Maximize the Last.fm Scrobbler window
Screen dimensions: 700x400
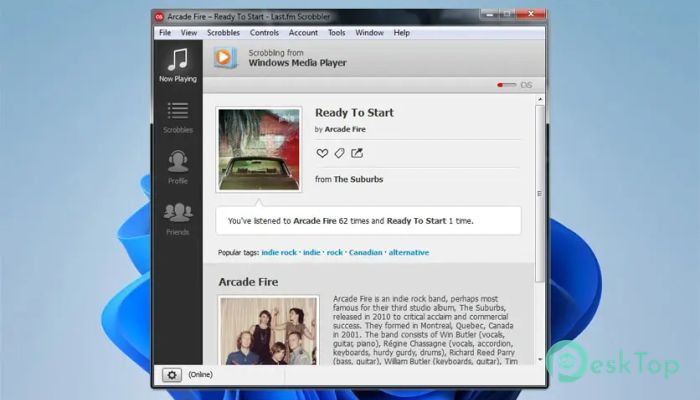pyautogui.click(x=508, y=14)
